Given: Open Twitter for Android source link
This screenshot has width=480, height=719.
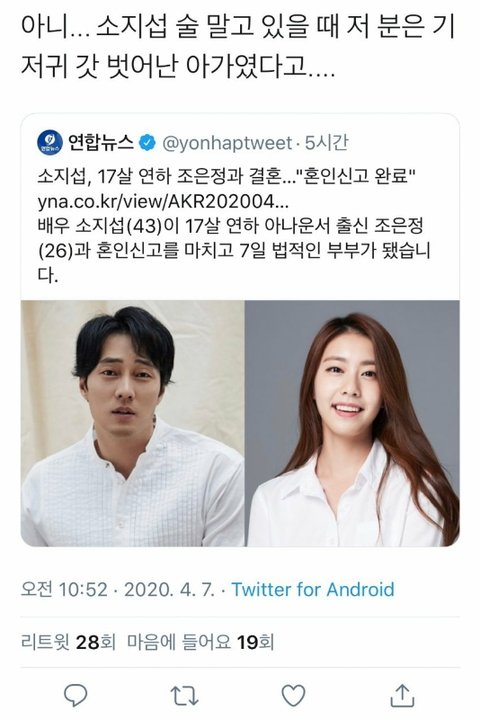Looking at the screenshot, I should click(x=313, y=589).
